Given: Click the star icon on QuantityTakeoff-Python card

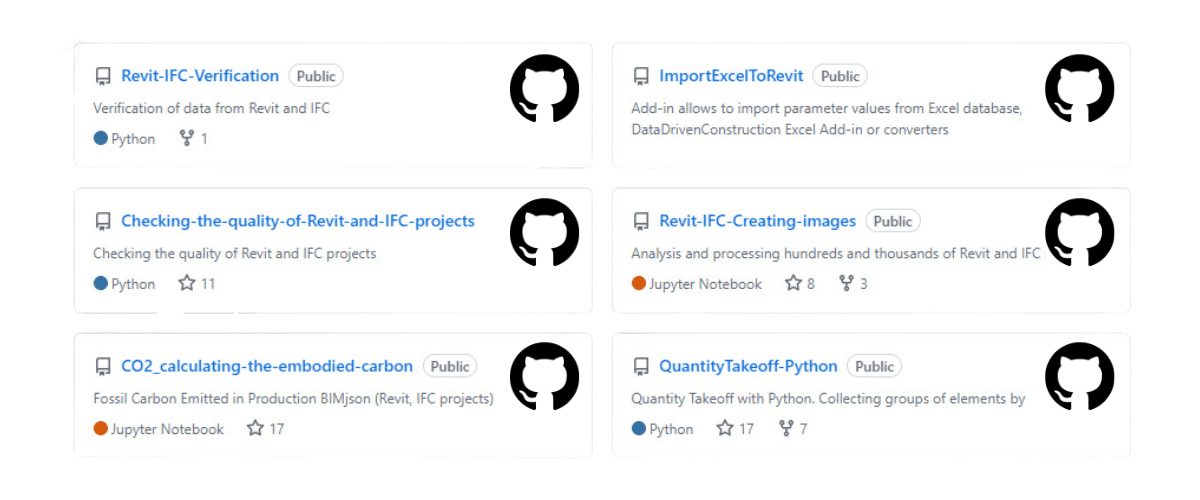Looking at the screenshot, I should (x=725, y=428).
